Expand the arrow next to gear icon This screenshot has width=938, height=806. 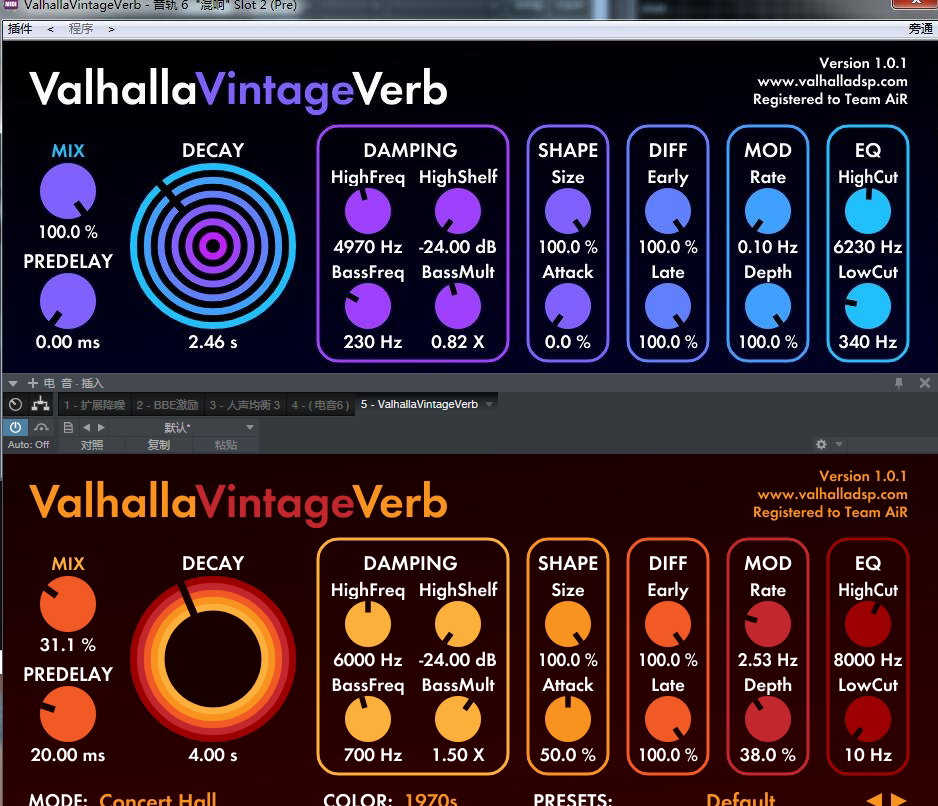point(839,444)
